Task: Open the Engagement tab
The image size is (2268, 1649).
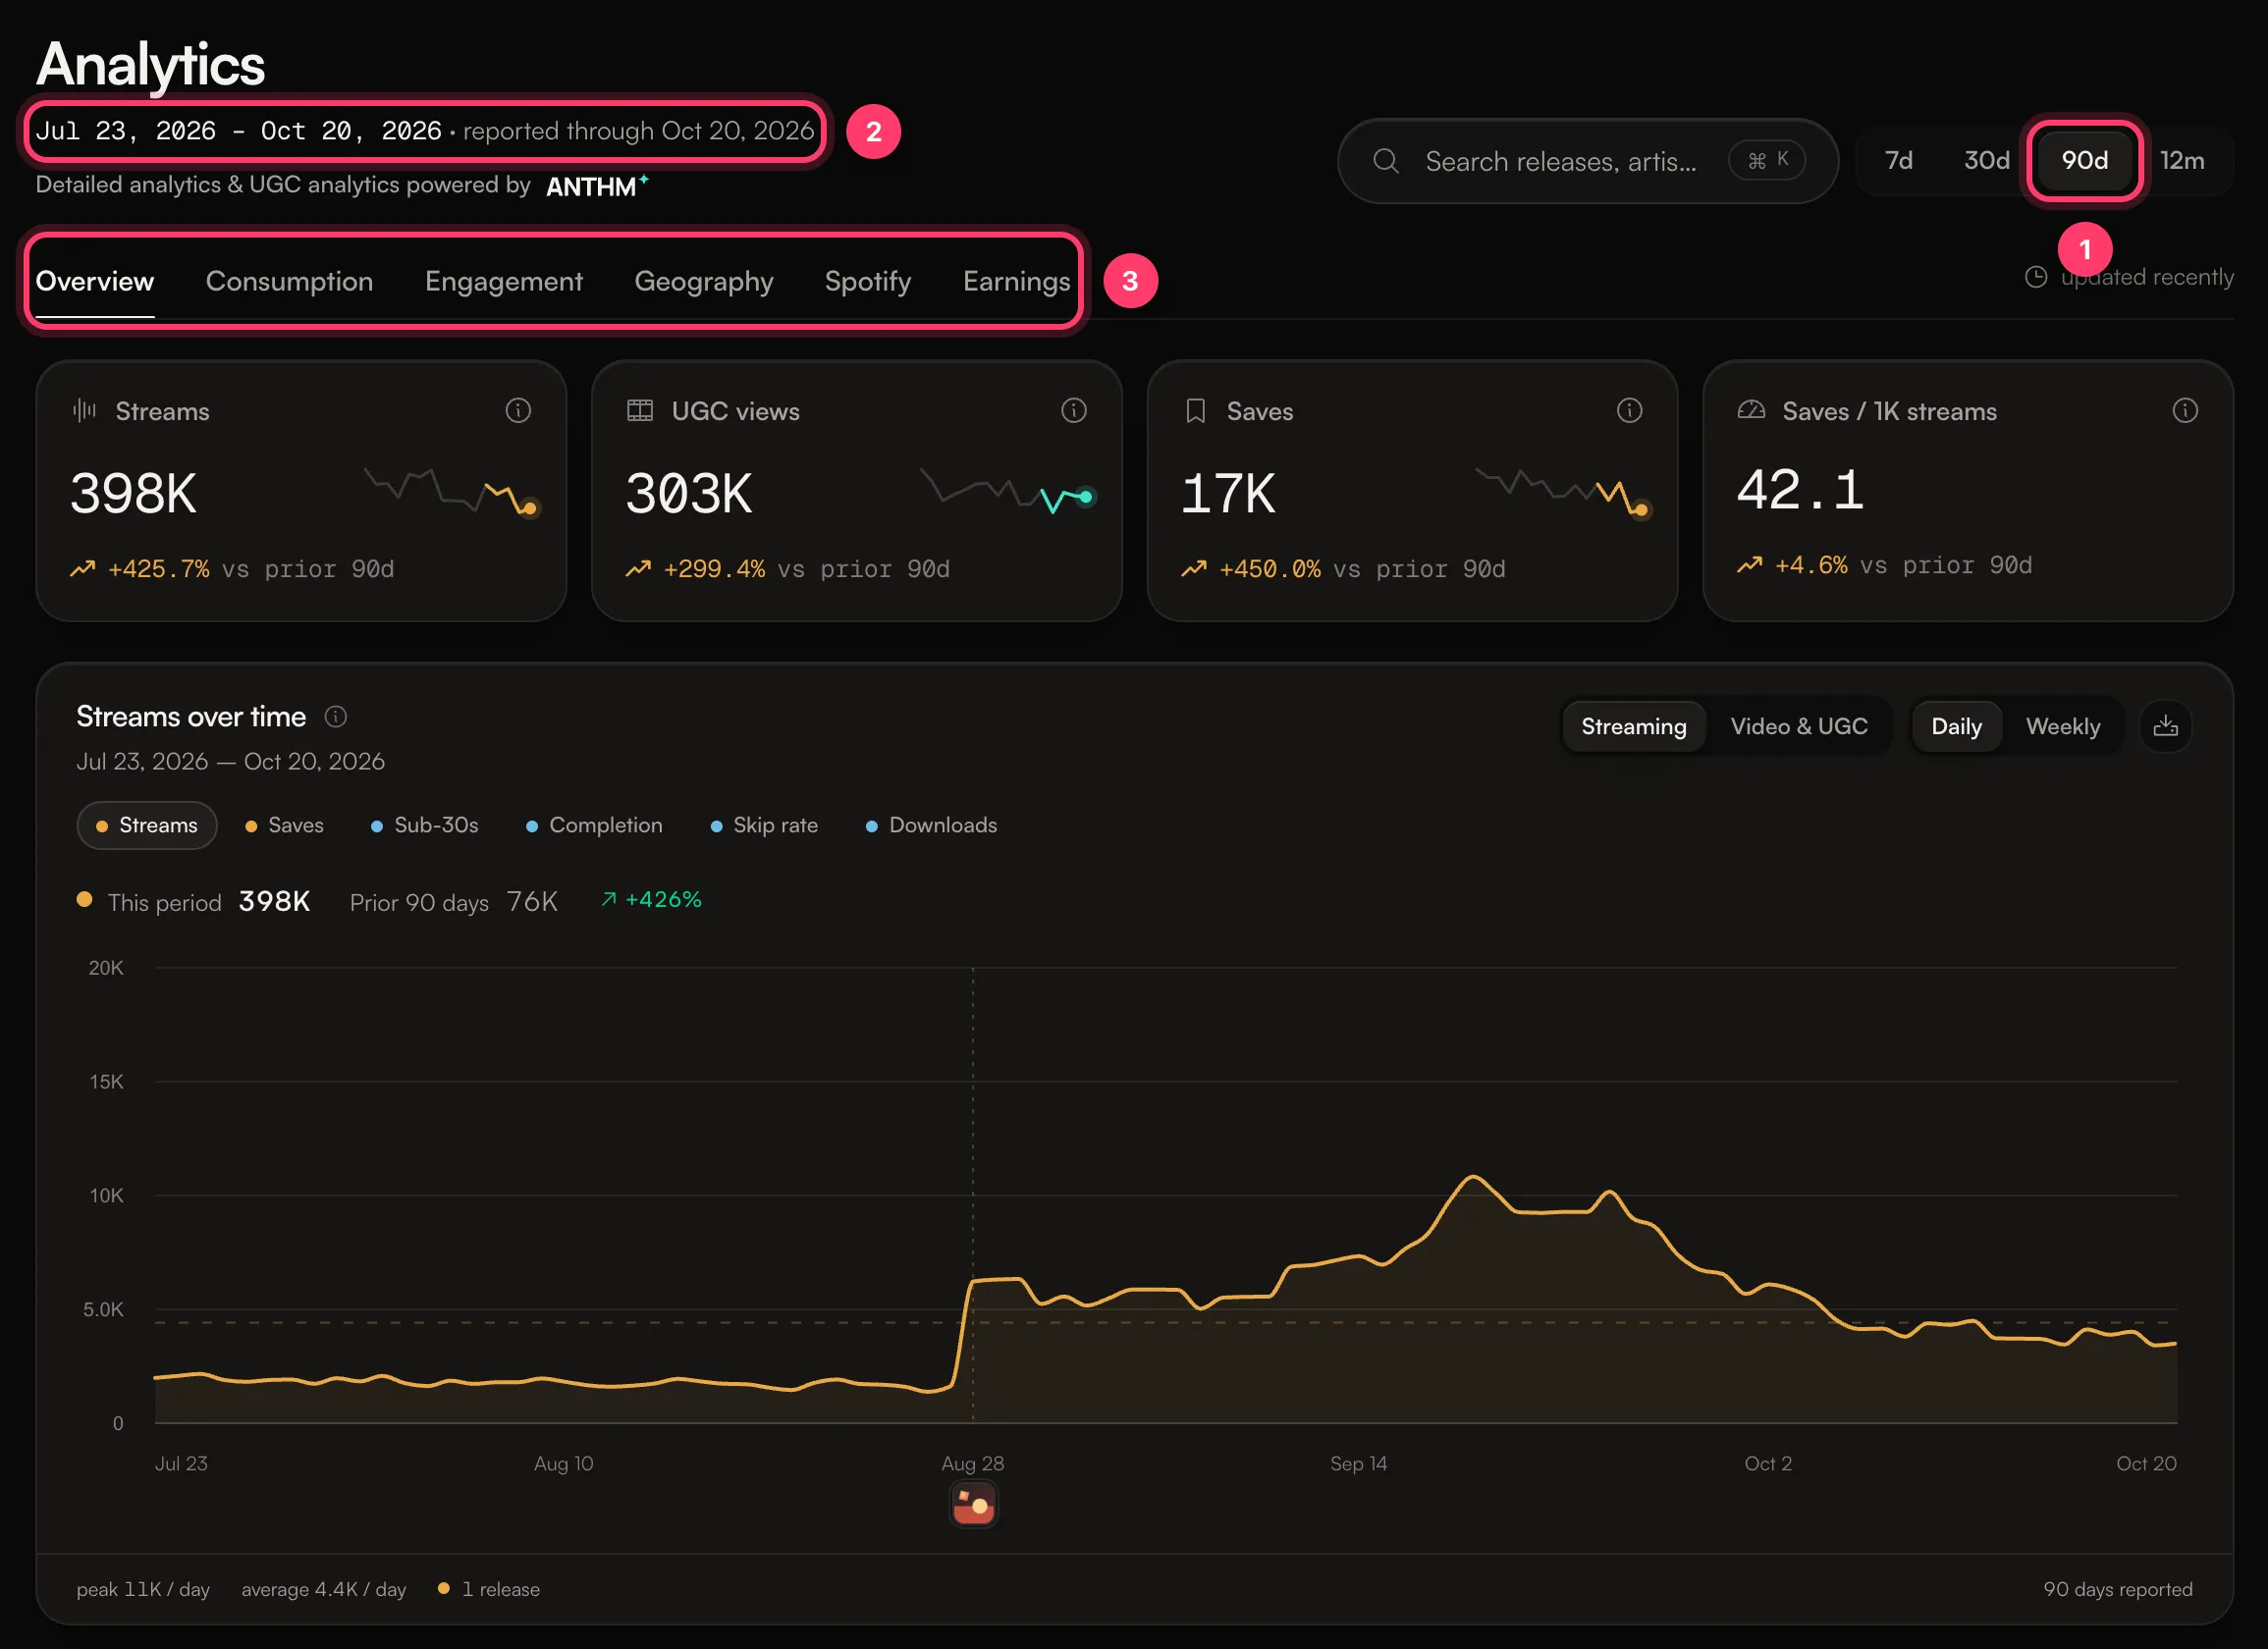Action: 503,281
